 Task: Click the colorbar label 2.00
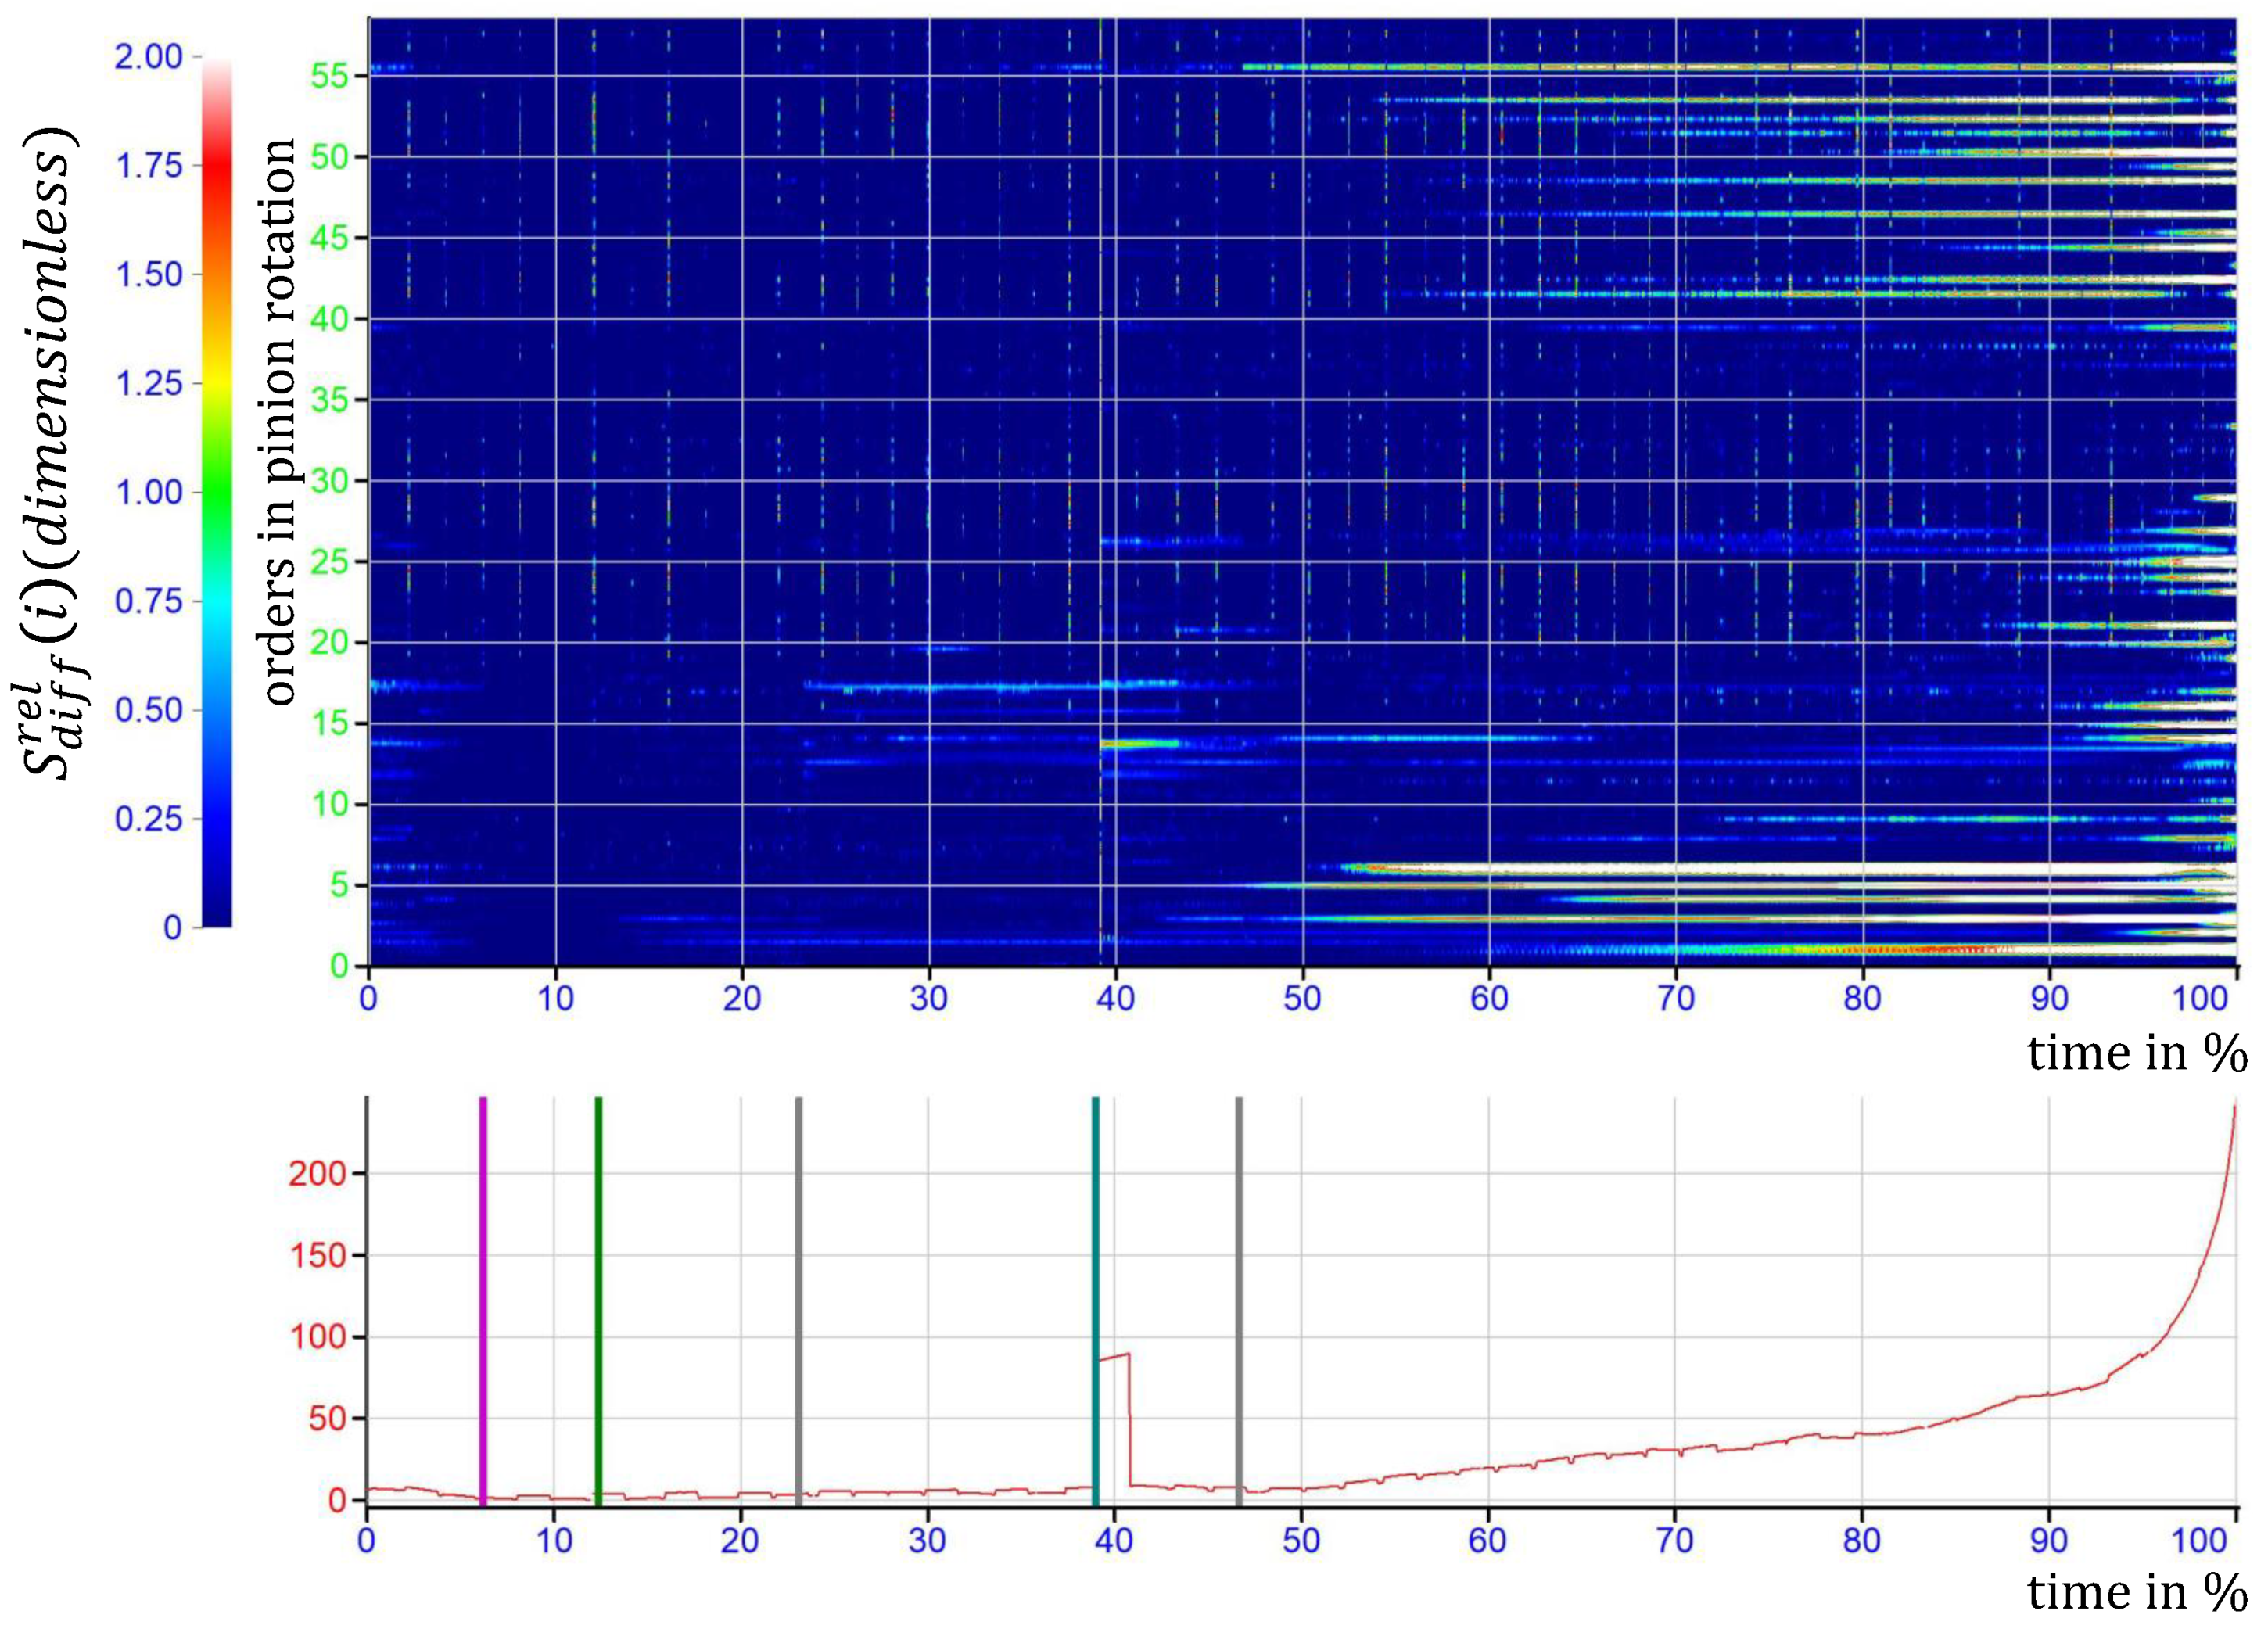click(x=148, y=57)
